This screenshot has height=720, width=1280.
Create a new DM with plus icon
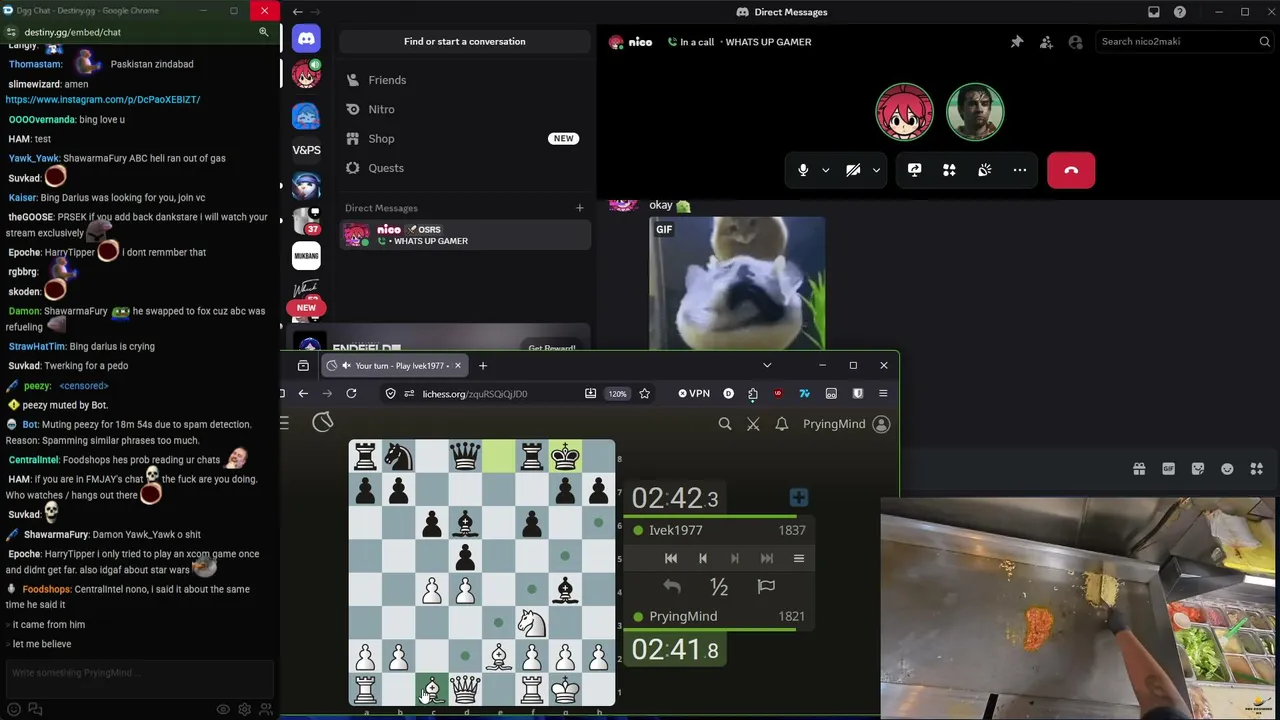point(579,208)
